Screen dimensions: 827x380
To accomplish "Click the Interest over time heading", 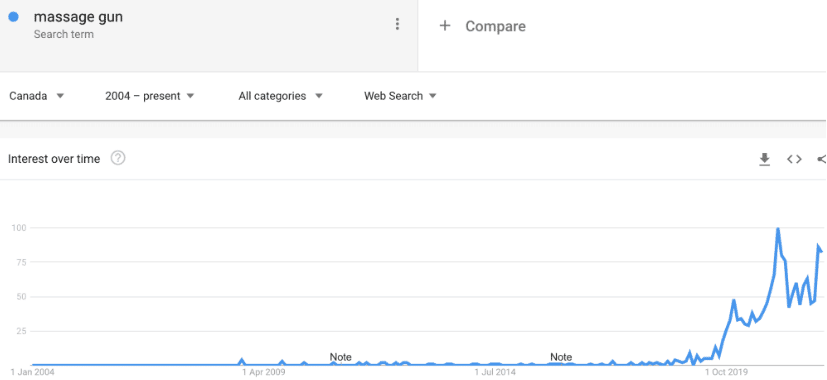I will tap(54, 159).
